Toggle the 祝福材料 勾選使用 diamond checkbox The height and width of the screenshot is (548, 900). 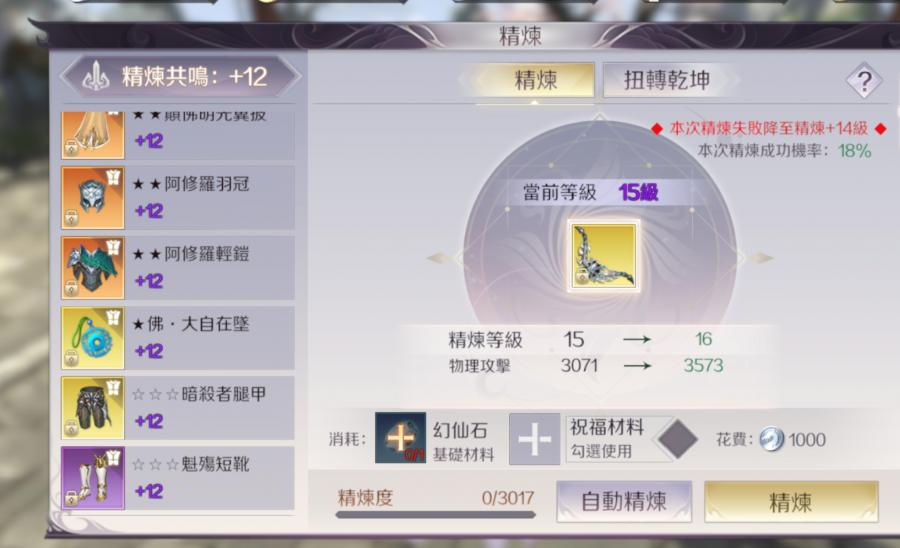678,439
